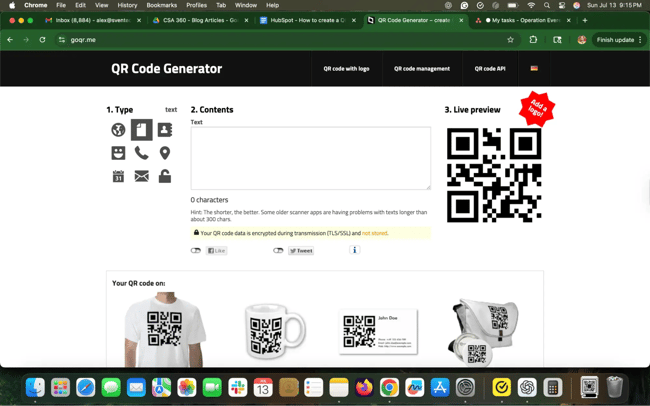Open Firefox from the dock

(364, 388)
